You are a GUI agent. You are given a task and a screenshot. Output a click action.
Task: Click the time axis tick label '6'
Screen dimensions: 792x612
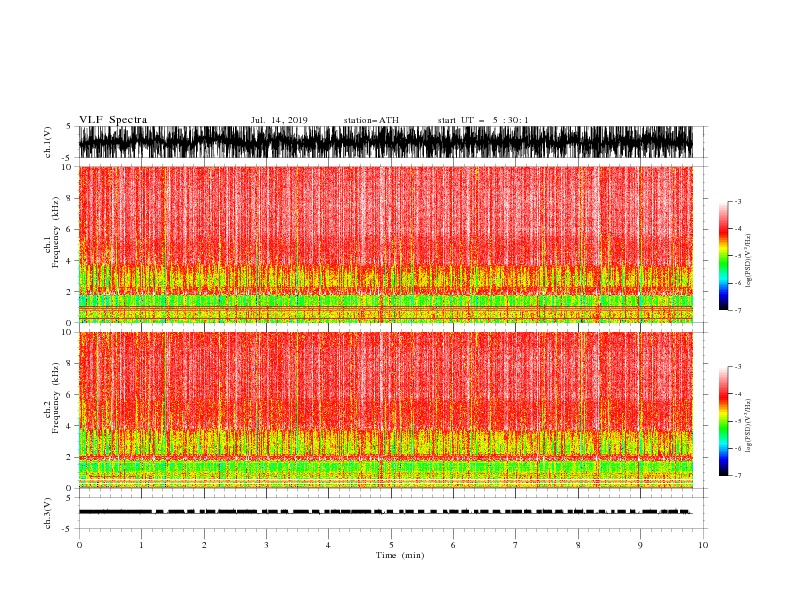click(x=453, y=545)
